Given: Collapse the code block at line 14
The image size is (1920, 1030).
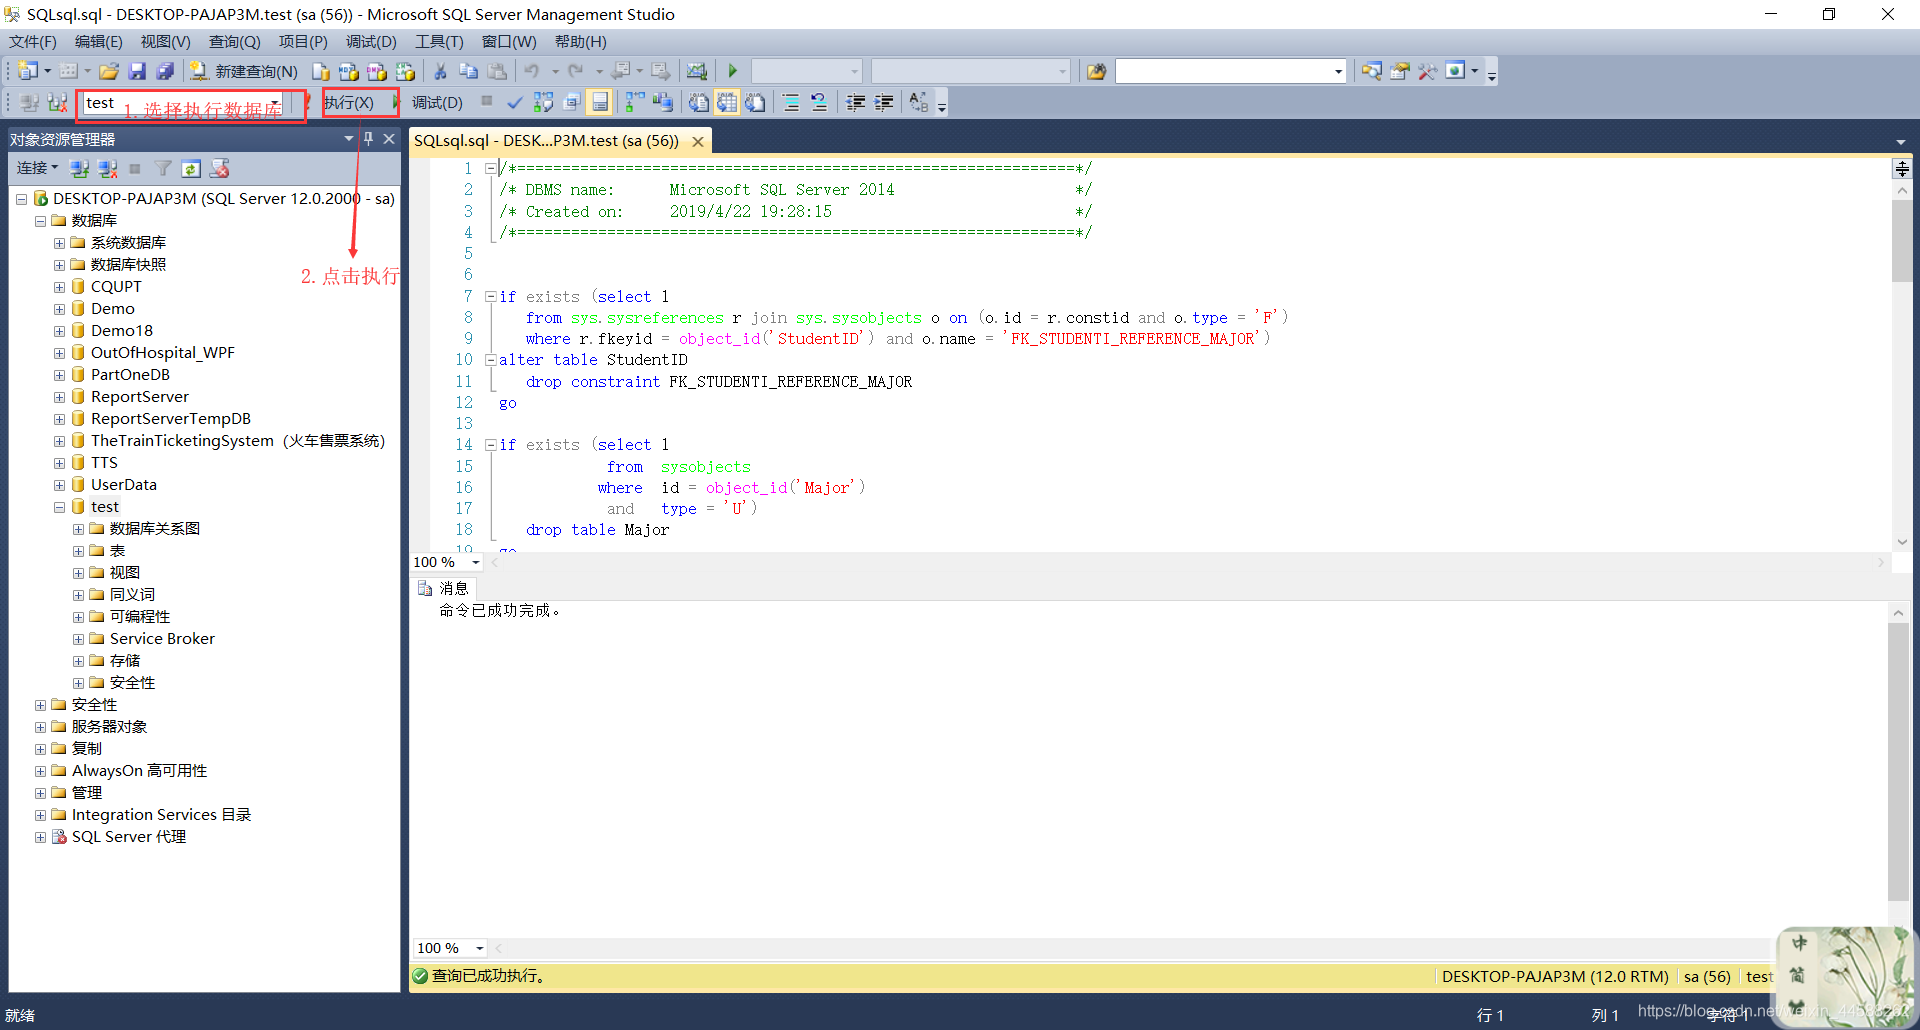Looking at the screenshot, I should point(490,445).
